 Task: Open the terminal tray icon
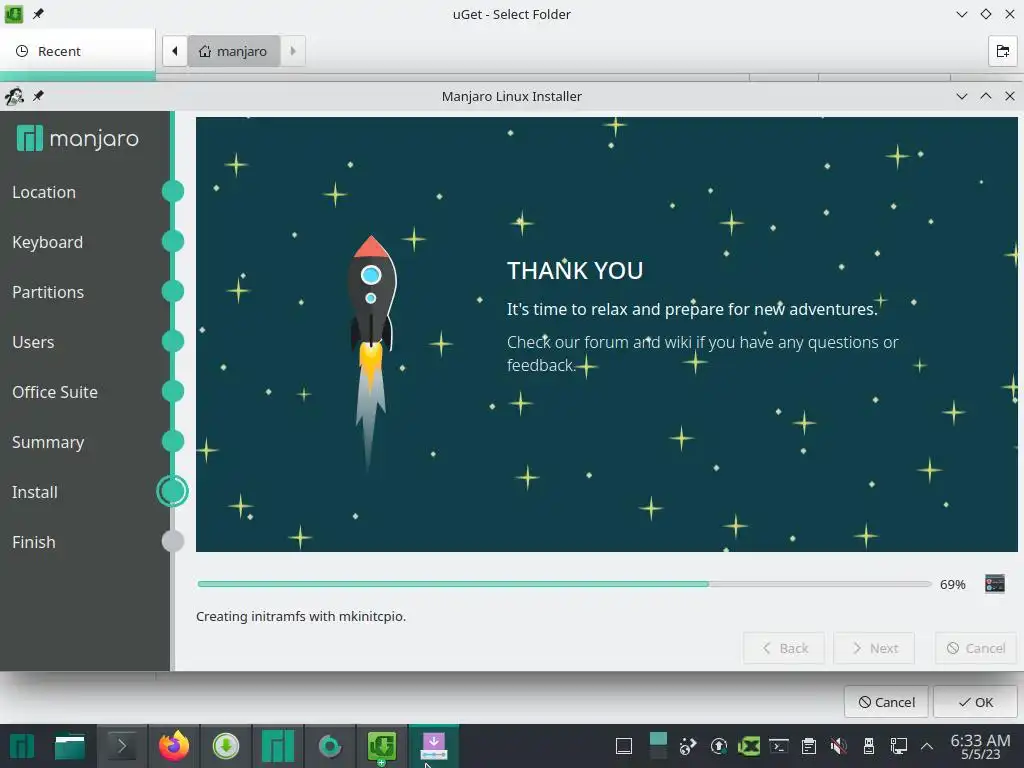[778, 746]
